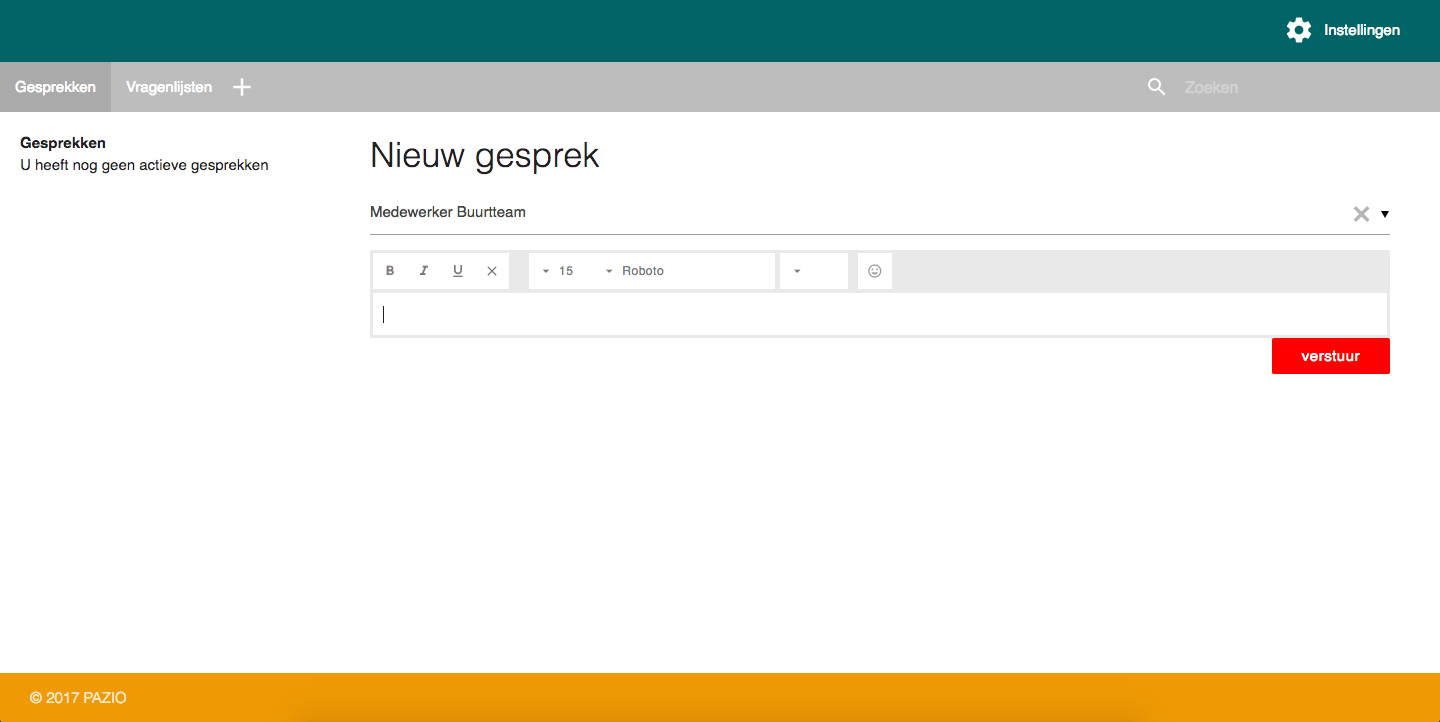The width and height of the screenshot is (1440, 722).
Task: Open the Roboto font family dropdown
Action: tap(640, 271)
